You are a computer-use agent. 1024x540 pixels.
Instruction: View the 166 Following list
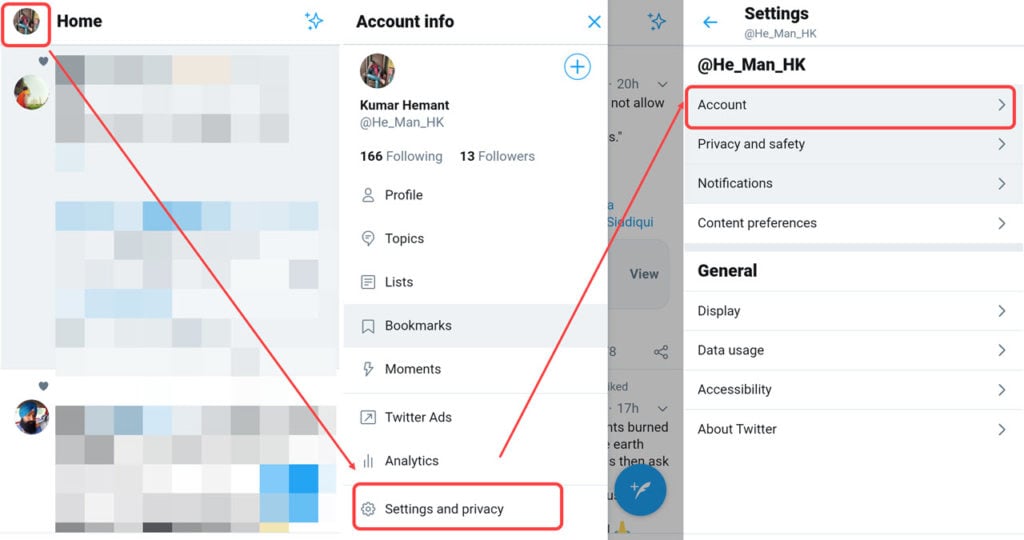(401, 156)
